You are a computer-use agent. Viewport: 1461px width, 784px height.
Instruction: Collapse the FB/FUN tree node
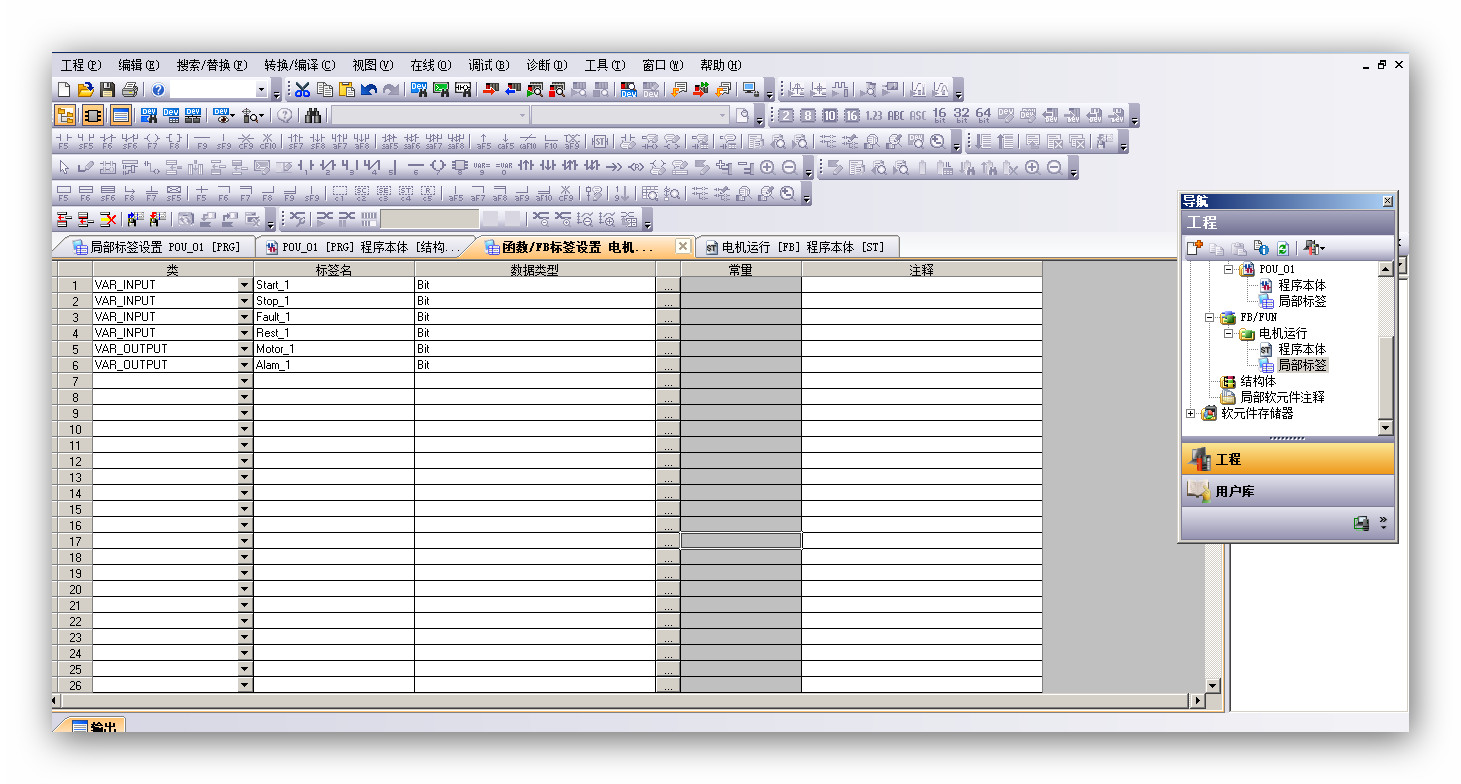click(1211, 317)
